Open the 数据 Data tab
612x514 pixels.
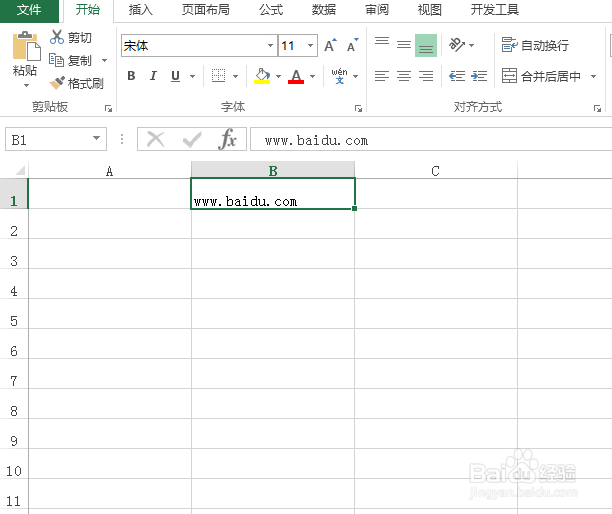point(324,10)
